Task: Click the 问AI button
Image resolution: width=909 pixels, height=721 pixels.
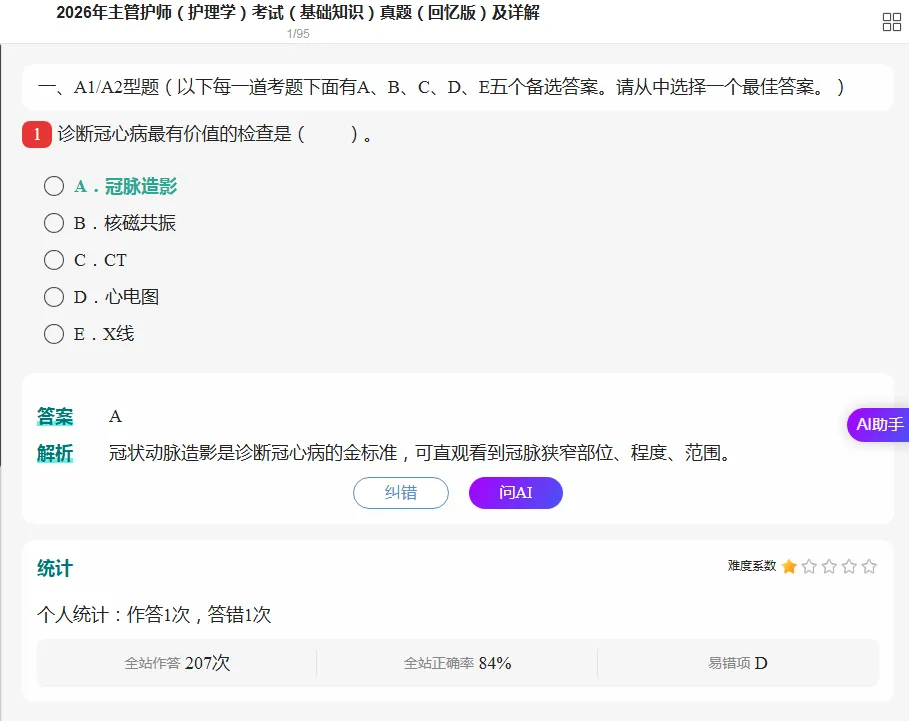Action: coord(515,493)
